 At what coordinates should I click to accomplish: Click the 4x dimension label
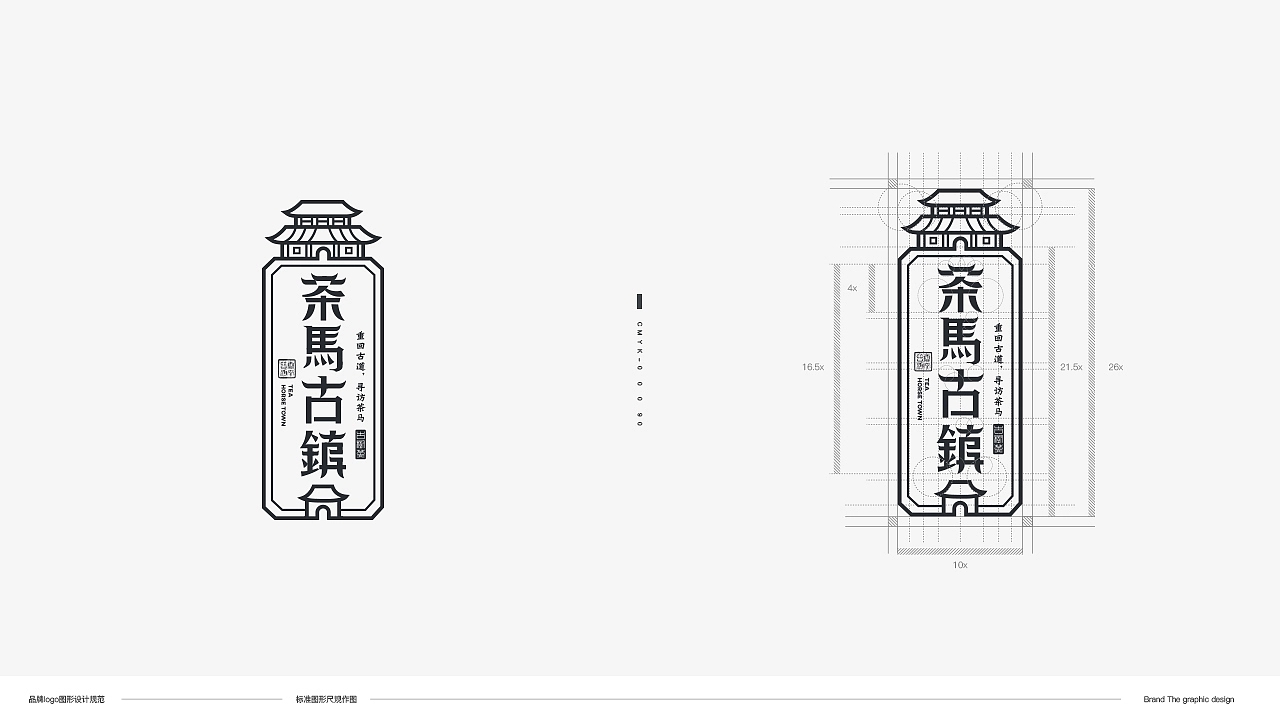[x=852, y=288]
